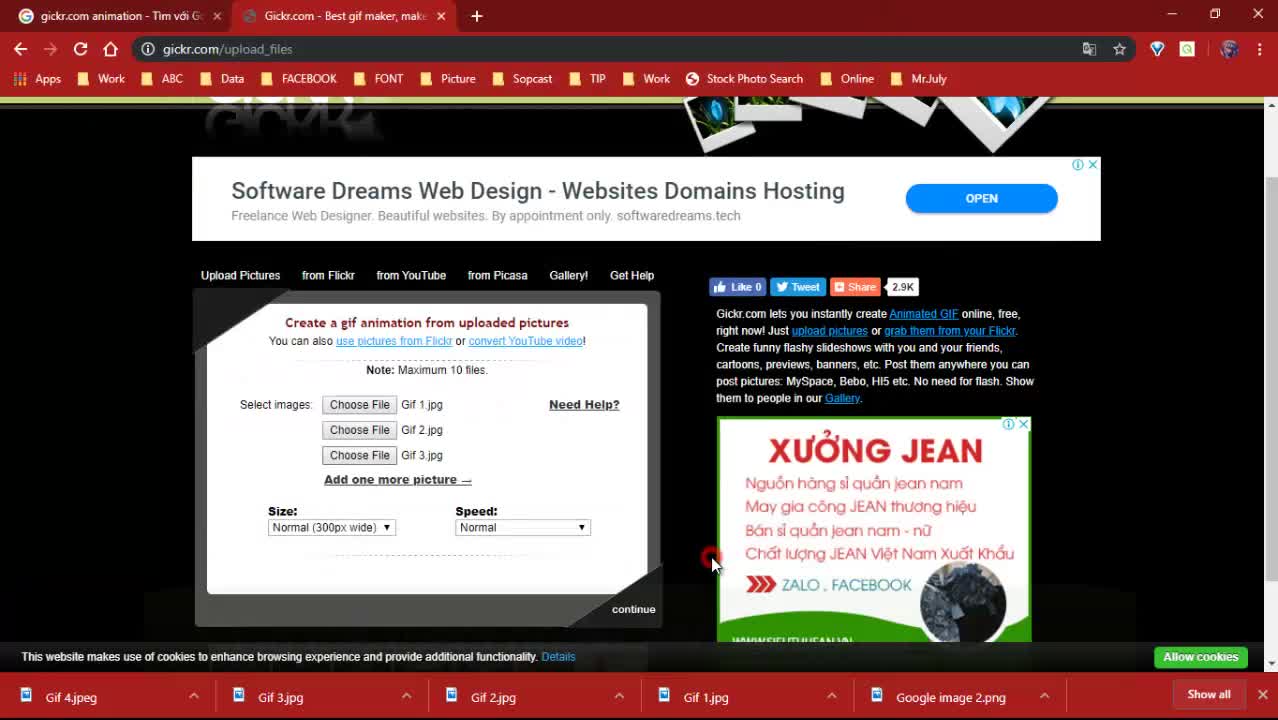Viewport: 1278px width, 720px height.
Task: Click Allow cookies button
Action: pyautogui.click(x=1200, y=657)
